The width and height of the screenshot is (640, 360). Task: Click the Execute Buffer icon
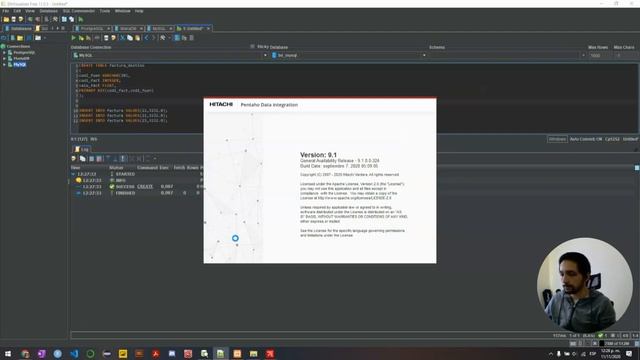88,38
